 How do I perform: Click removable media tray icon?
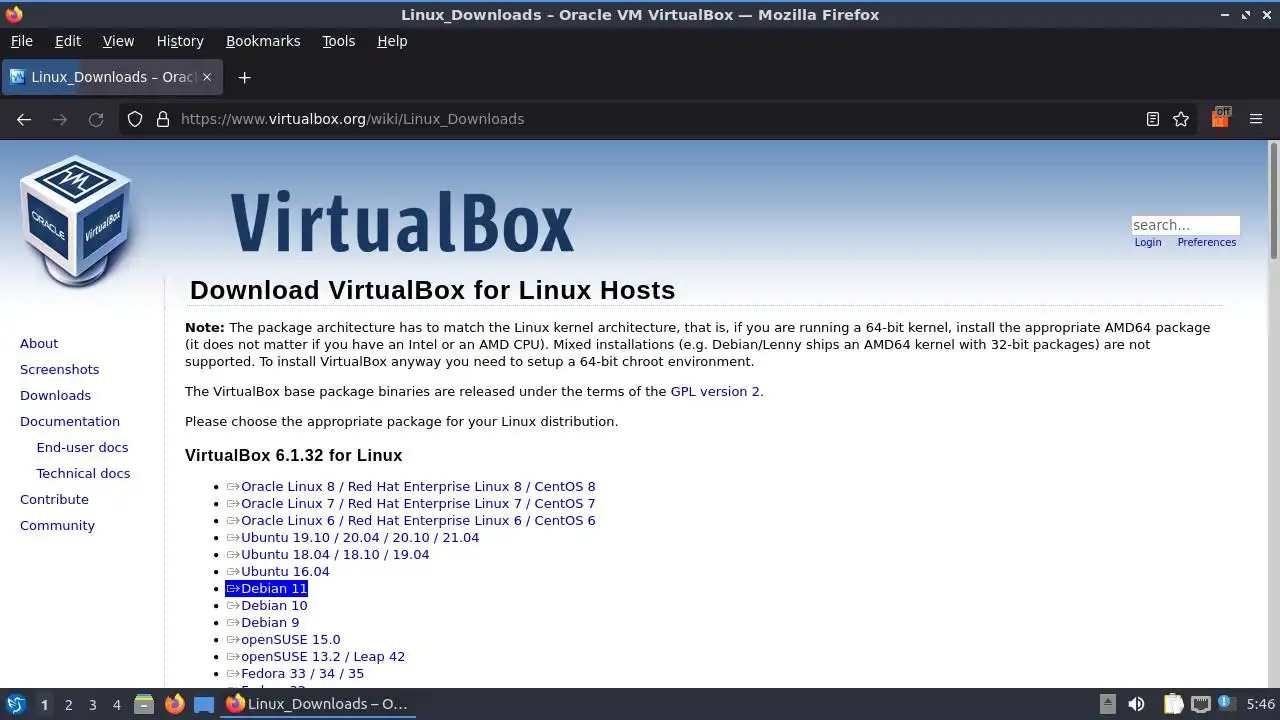pyautogui.click(x=1108, y=704)
